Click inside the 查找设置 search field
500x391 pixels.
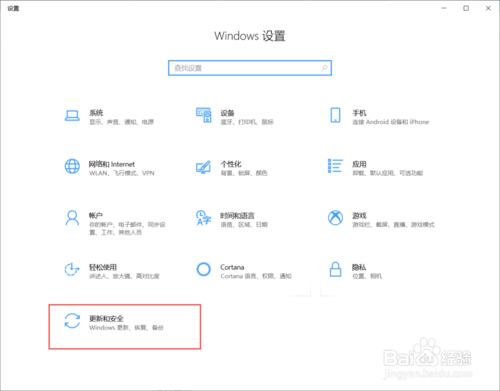[250, 68]
